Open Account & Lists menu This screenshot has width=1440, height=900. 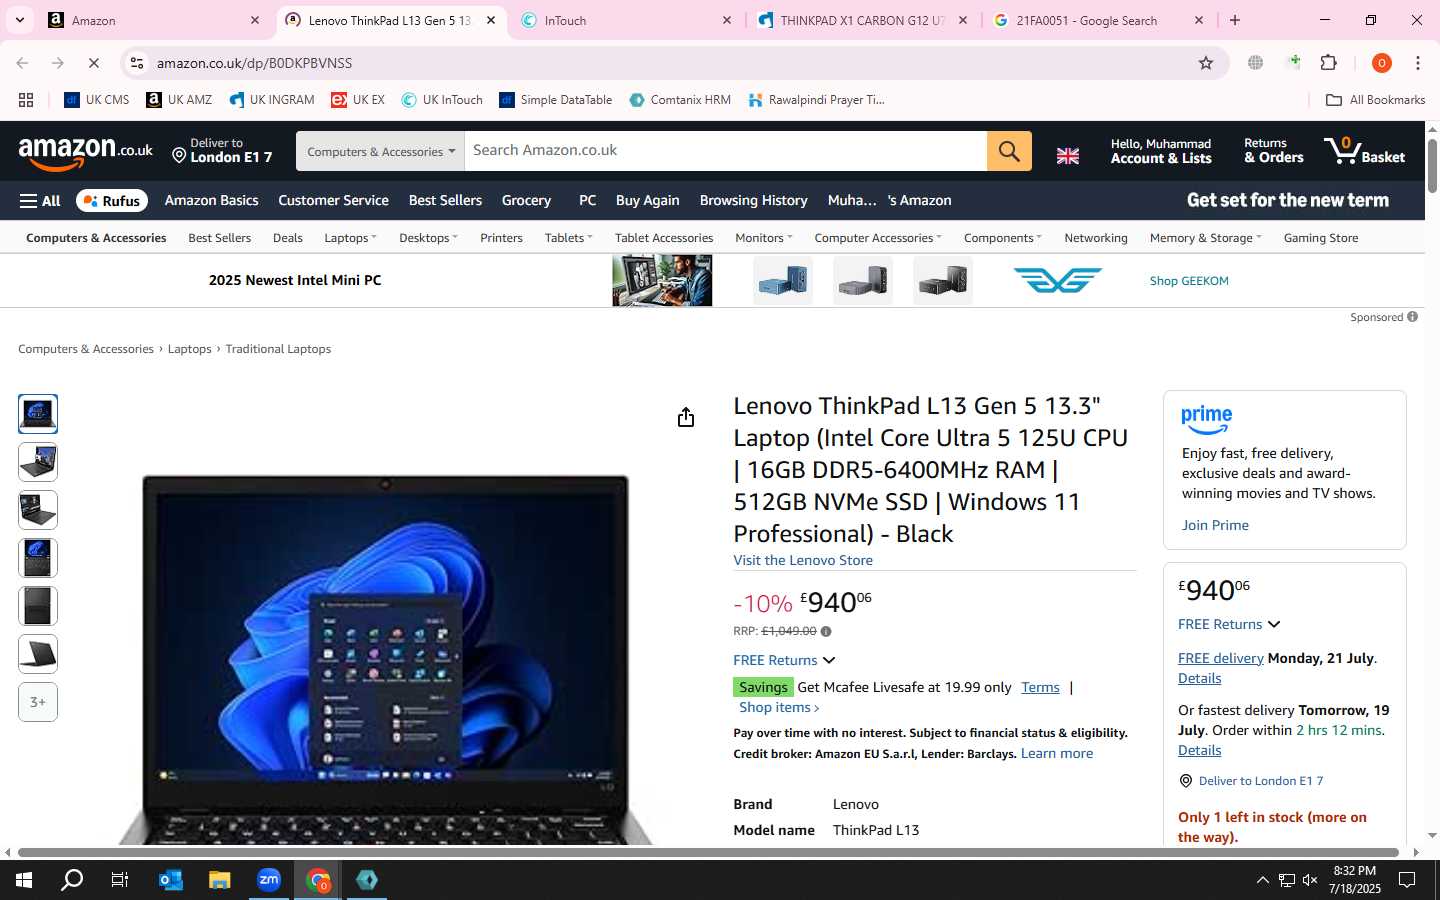[1160, 151]
